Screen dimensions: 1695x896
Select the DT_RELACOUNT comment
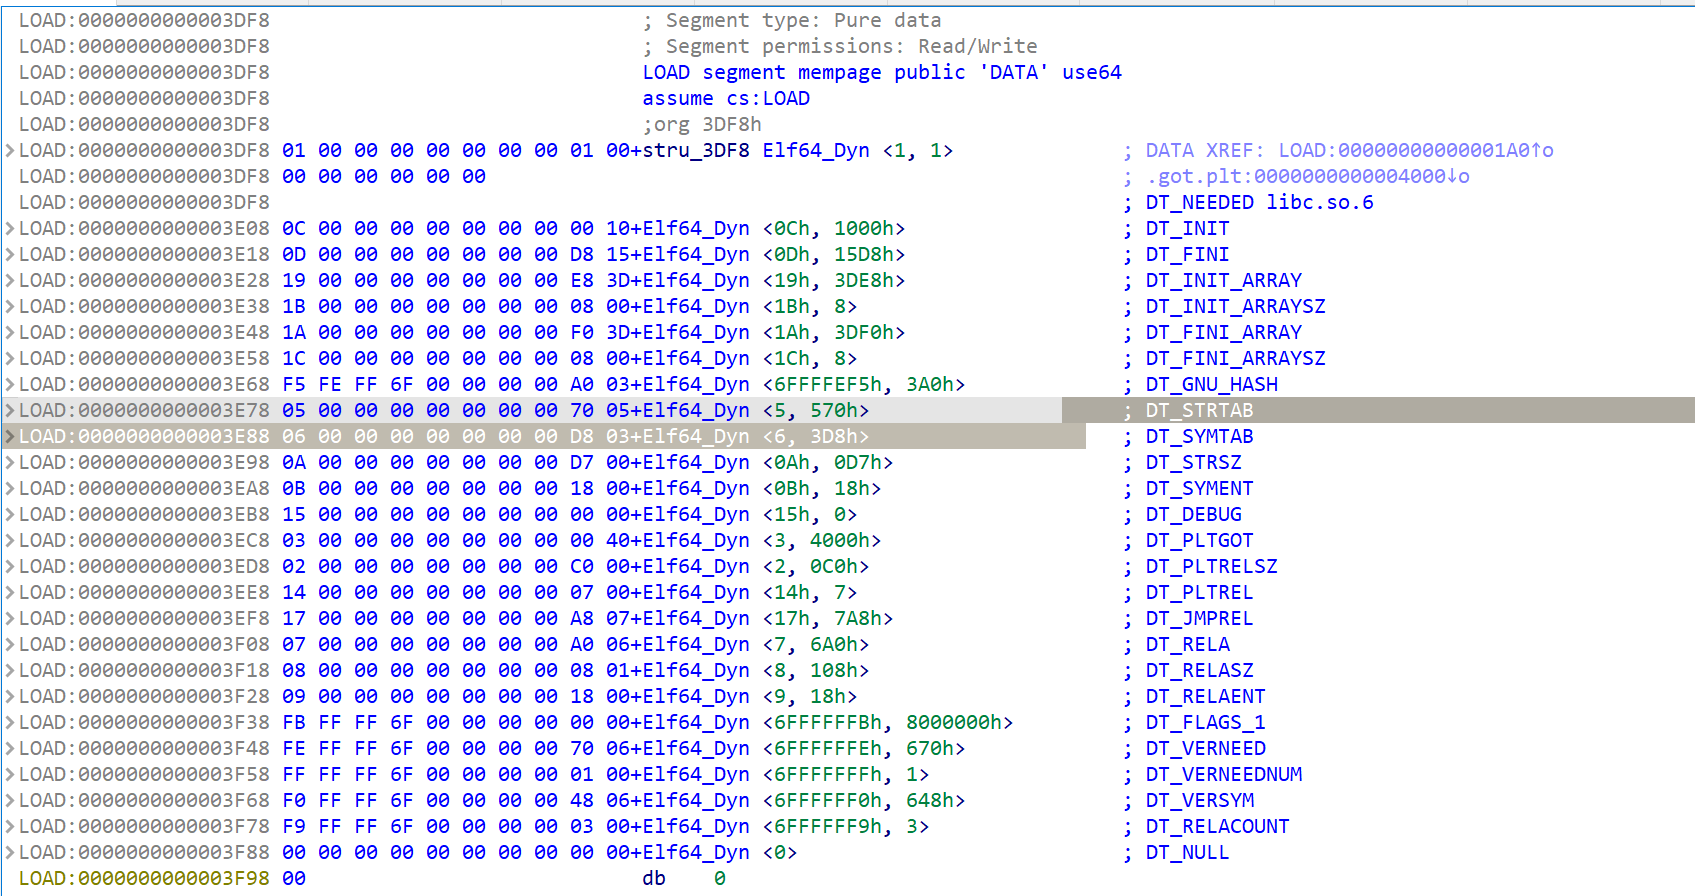tap(1217, 826)
